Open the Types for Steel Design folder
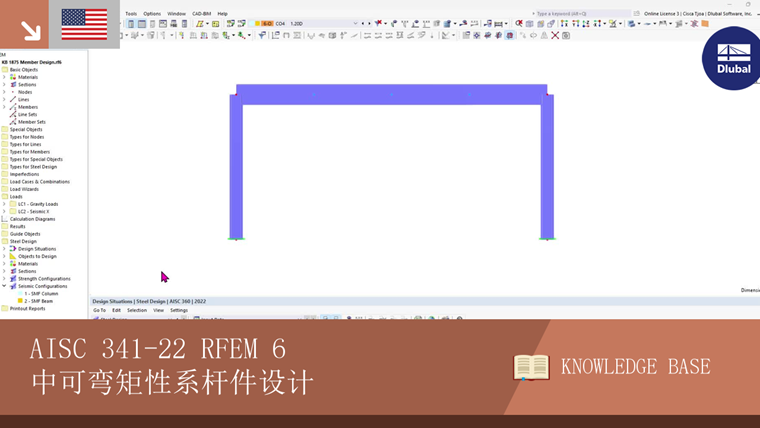The width and height of the screenshot is (760, 428). coord(33,167)
